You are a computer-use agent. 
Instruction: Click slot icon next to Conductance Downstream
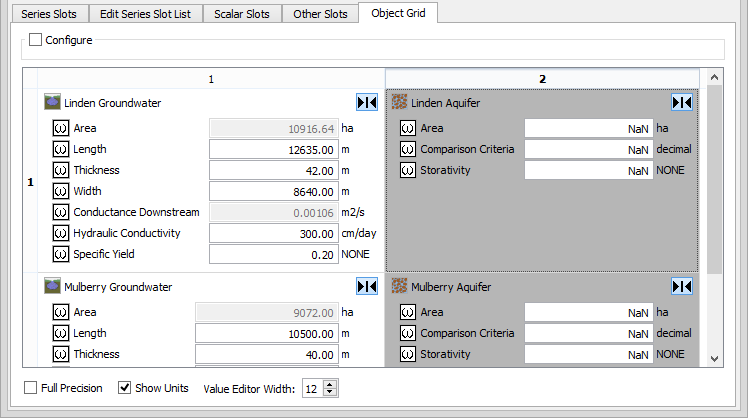60,212
